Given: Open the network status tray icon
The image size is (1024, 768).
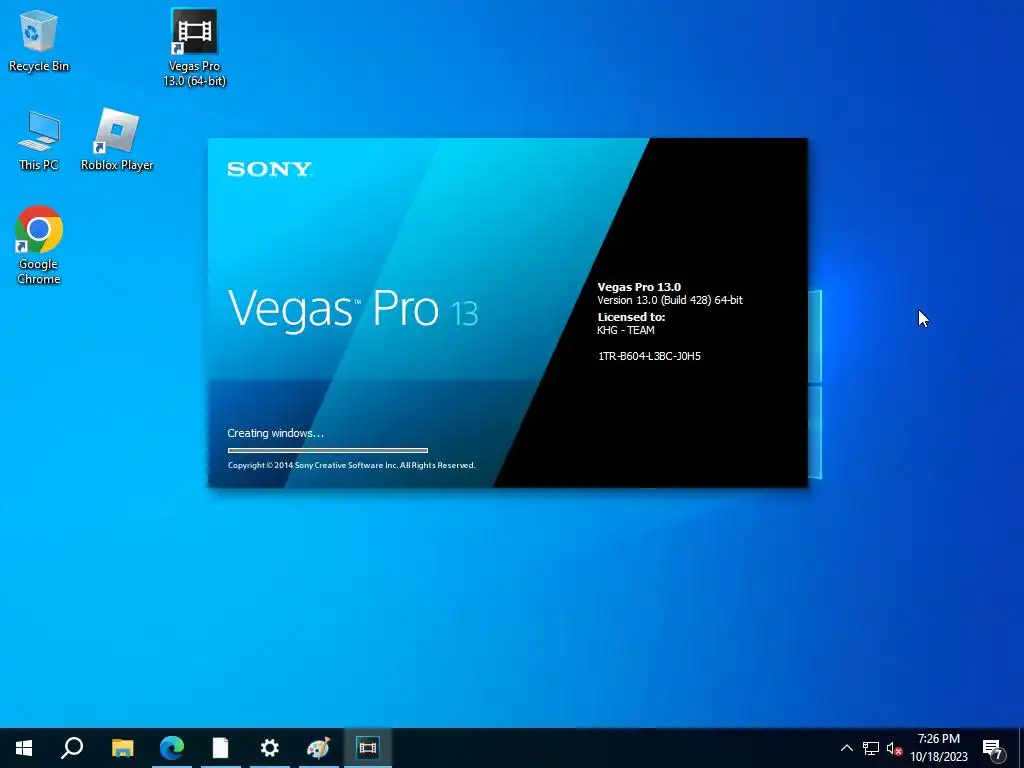Looking at the screenshot, I should [x=871, y=748].
